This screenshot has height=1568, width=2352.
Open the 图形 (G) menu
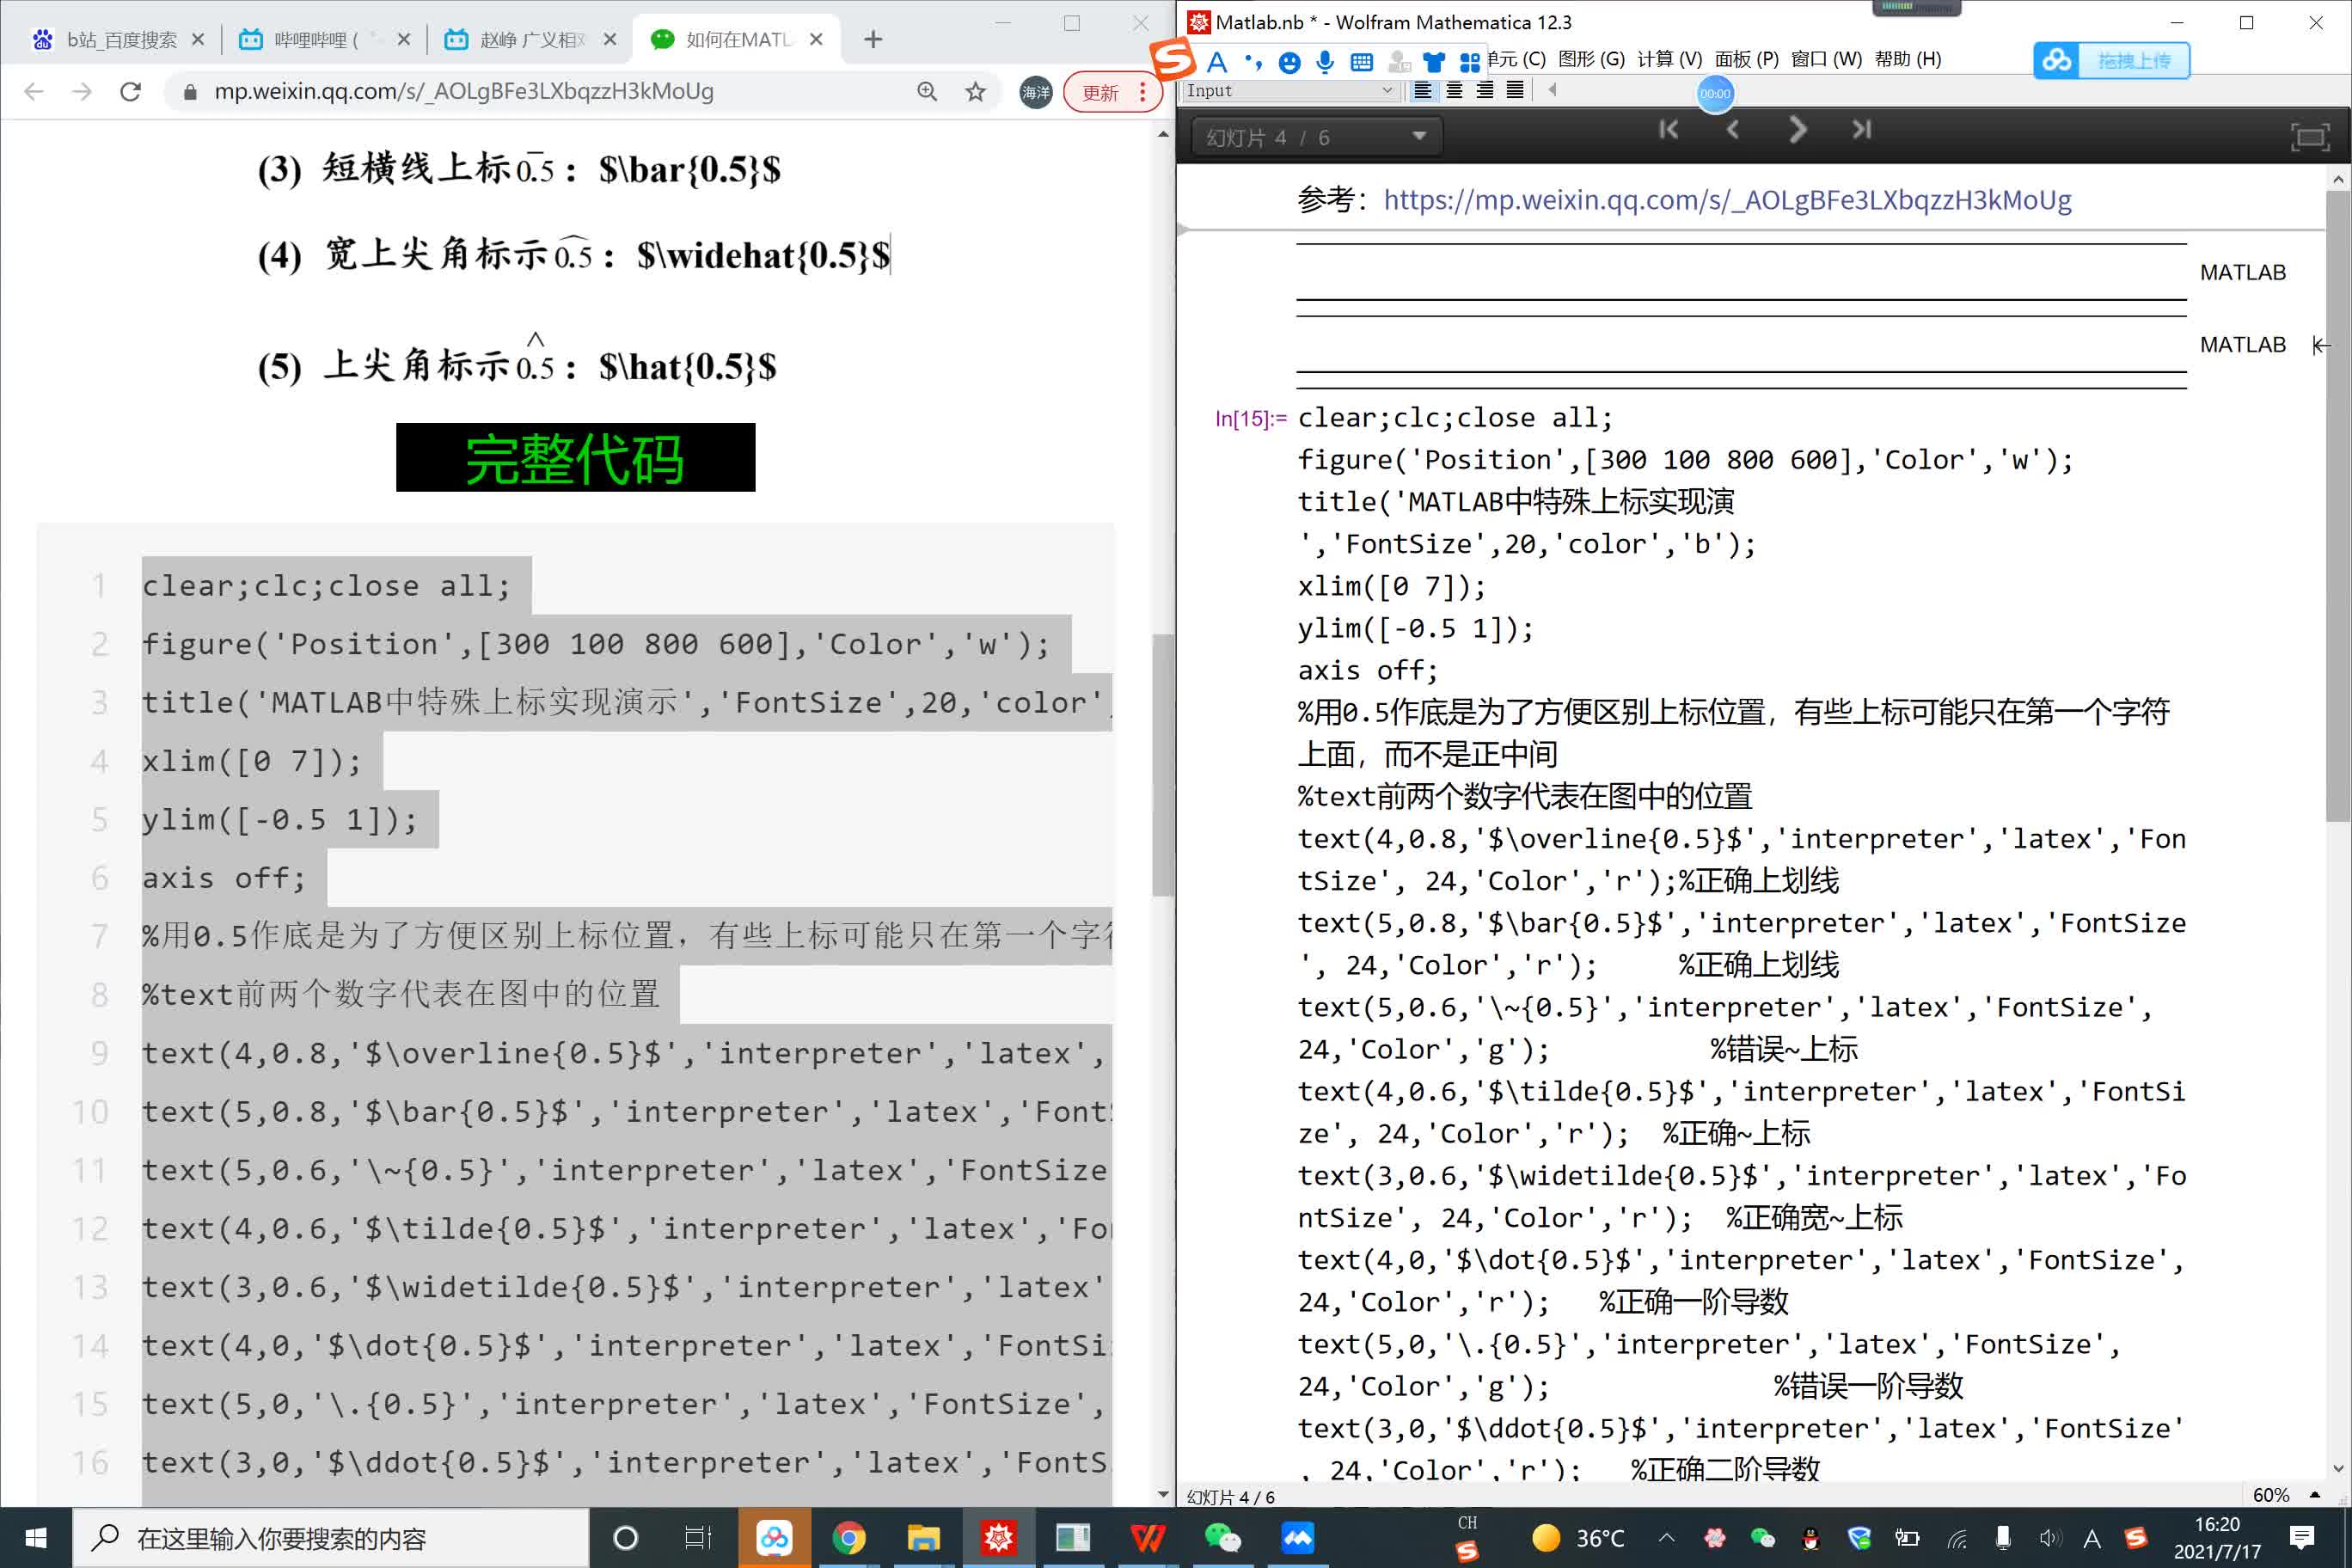point(1591,59)
